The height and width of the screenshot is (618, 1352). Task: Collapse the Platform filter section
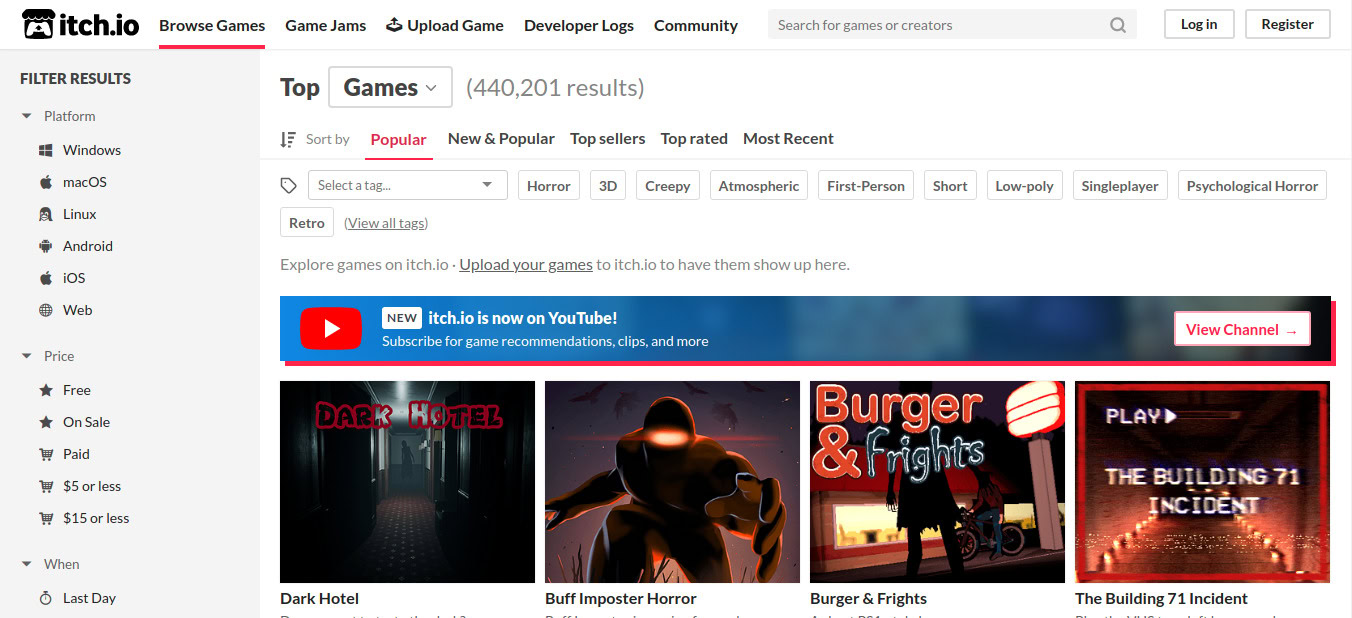(27, 116)
